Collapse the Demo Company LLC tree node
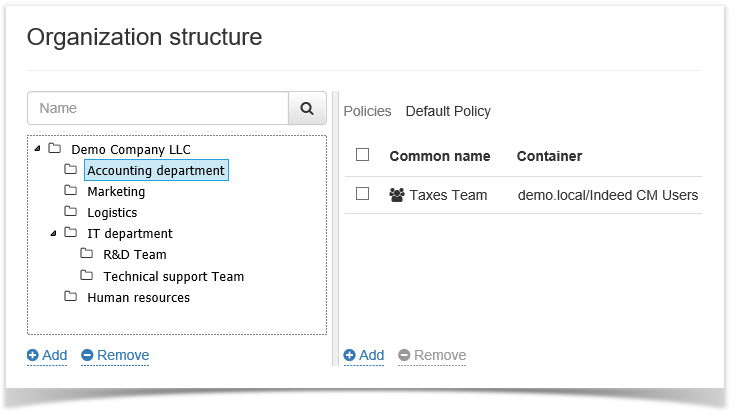 tap(38, 149)
